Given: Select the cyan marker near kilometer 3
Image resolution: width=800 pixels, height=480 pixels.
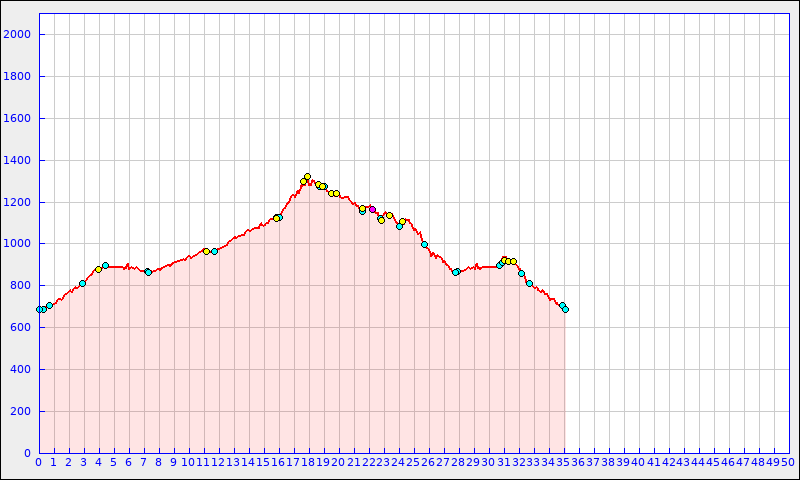Looking at the screenshot, I should coord(82,283).
